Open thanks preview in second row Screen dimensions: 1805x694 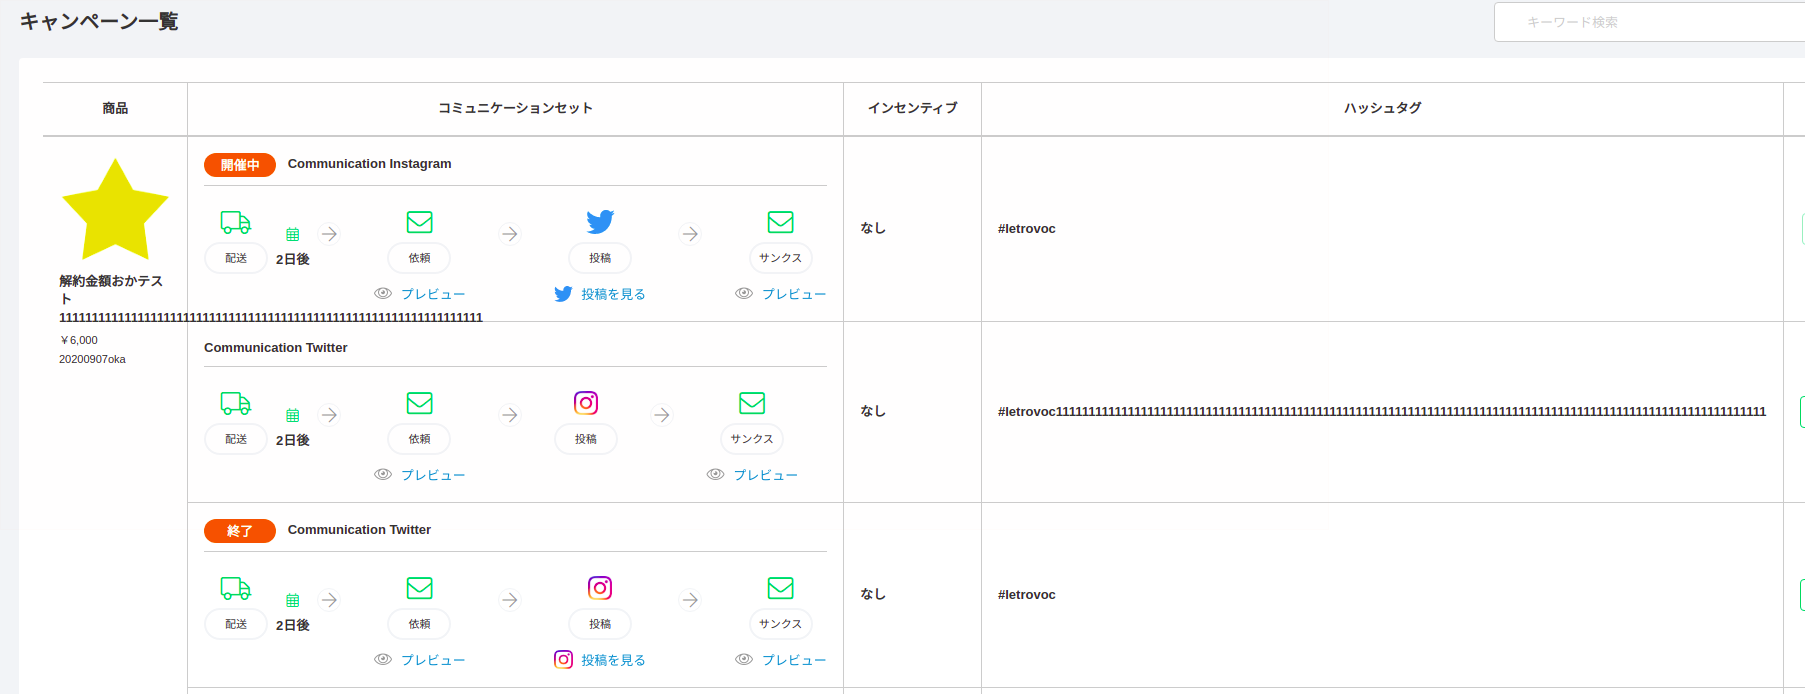click(x=753, y=475)
